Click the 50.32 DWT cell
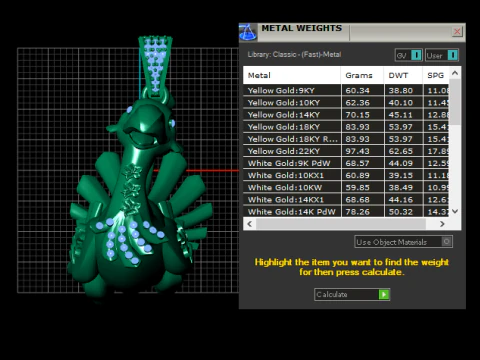Image resolution: width=480 pixels, height=360 pixels. [x=404, y=212]
